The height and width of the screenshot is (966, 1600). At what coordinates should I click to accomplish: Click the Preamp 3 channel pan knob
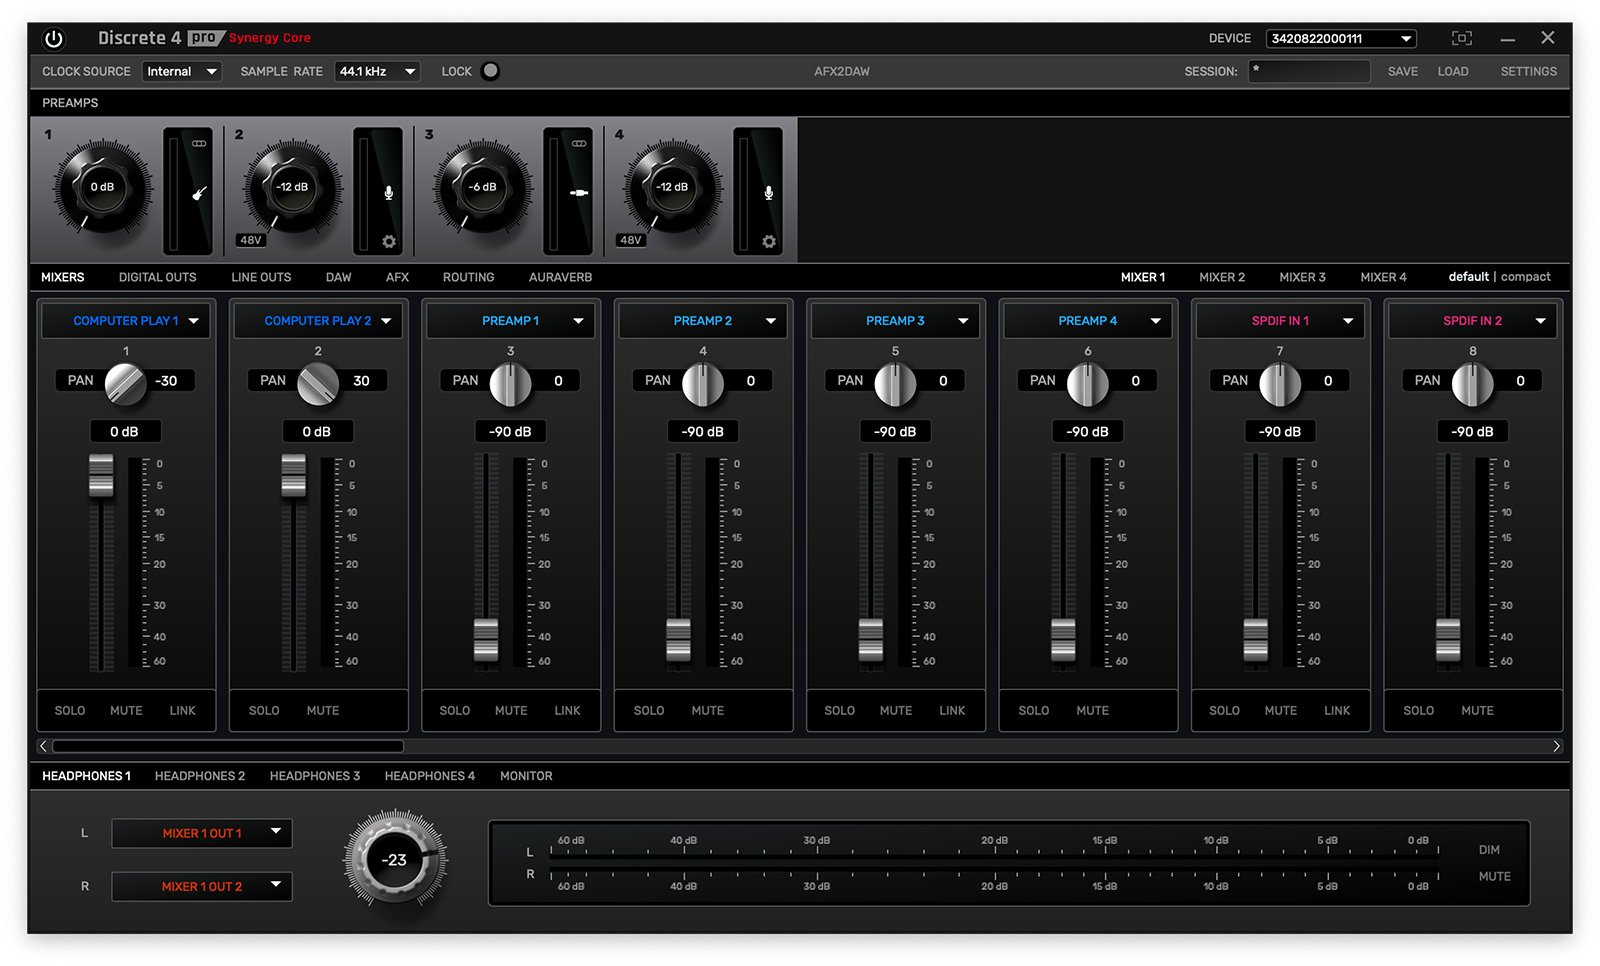click(895, 384)
